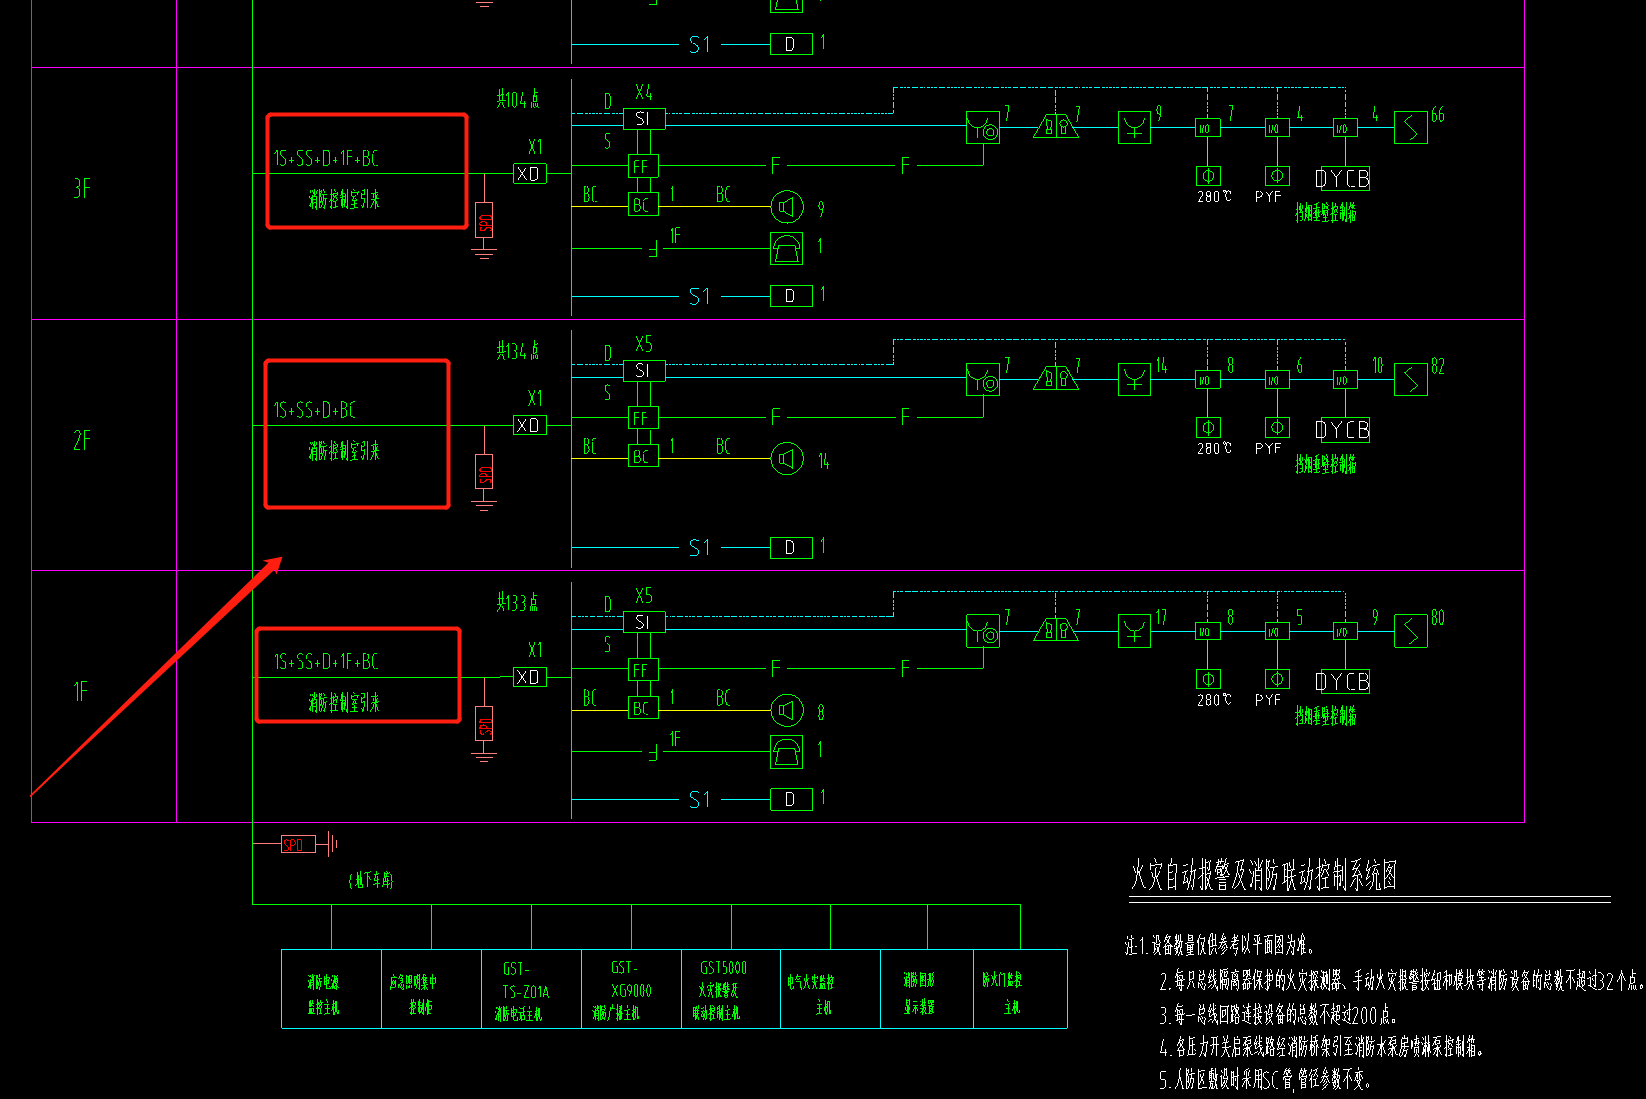Image resolution: width=1646 pixels, height=1099 pixels.
Task: Select the boxed BC module on 1F
Action: click(642, 708)
